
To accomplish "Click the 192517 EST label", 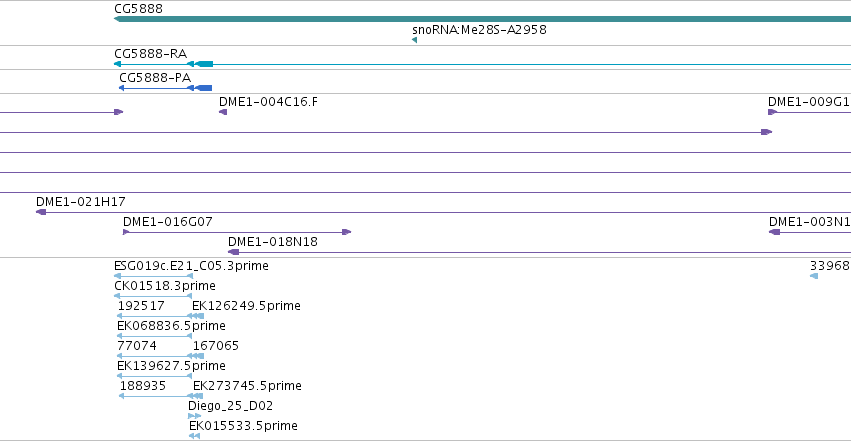I will (141, 306).
